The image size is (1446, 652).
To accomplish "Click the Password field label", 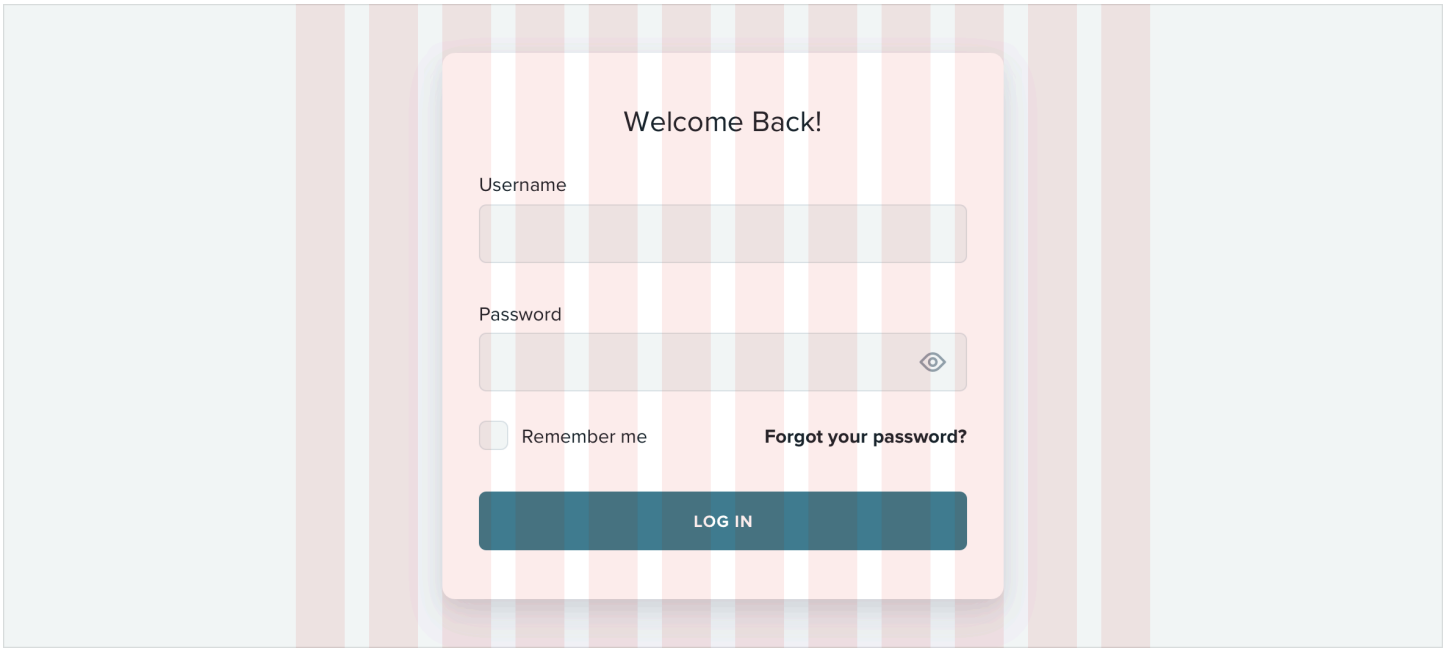I will click(520, 314).
